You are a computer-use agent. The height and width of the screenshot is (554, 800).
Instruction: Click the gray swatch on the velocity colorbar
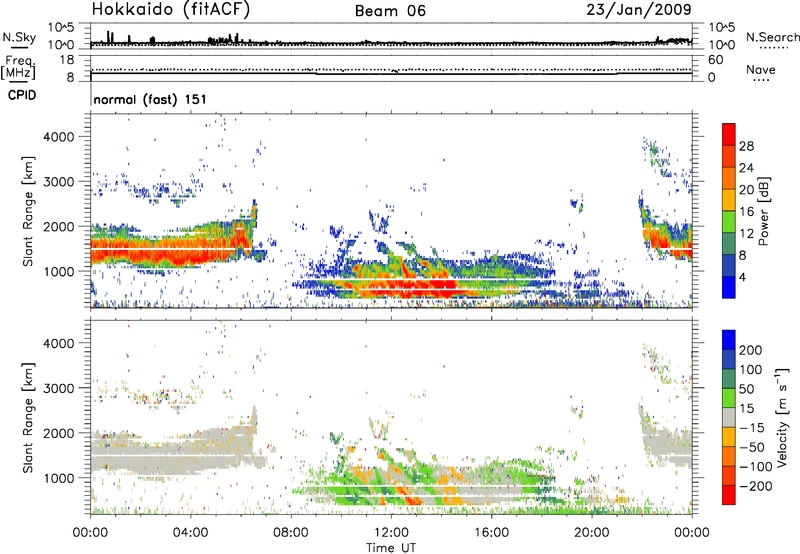coord(729,417)
